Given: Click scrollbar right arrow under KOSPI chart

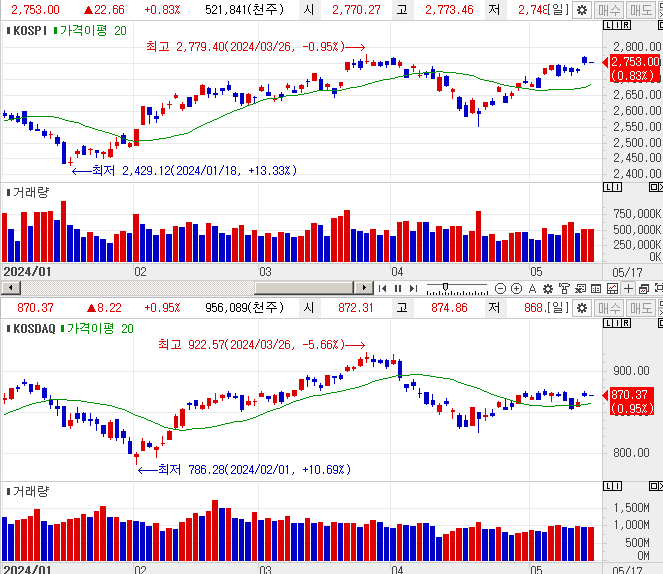Looking at the screenshot, I should pyautogui.click(x=364, y=288).
